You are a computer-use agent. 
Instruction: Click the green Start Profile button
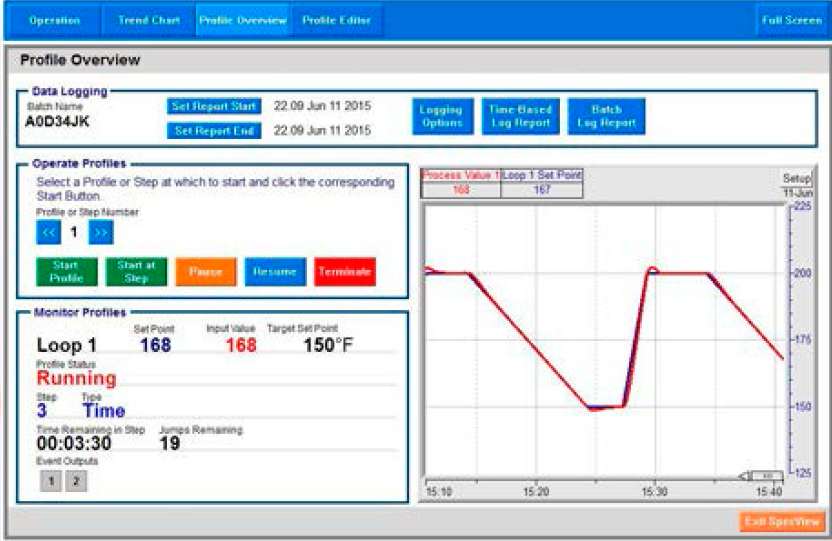click(x=67, y=272)
